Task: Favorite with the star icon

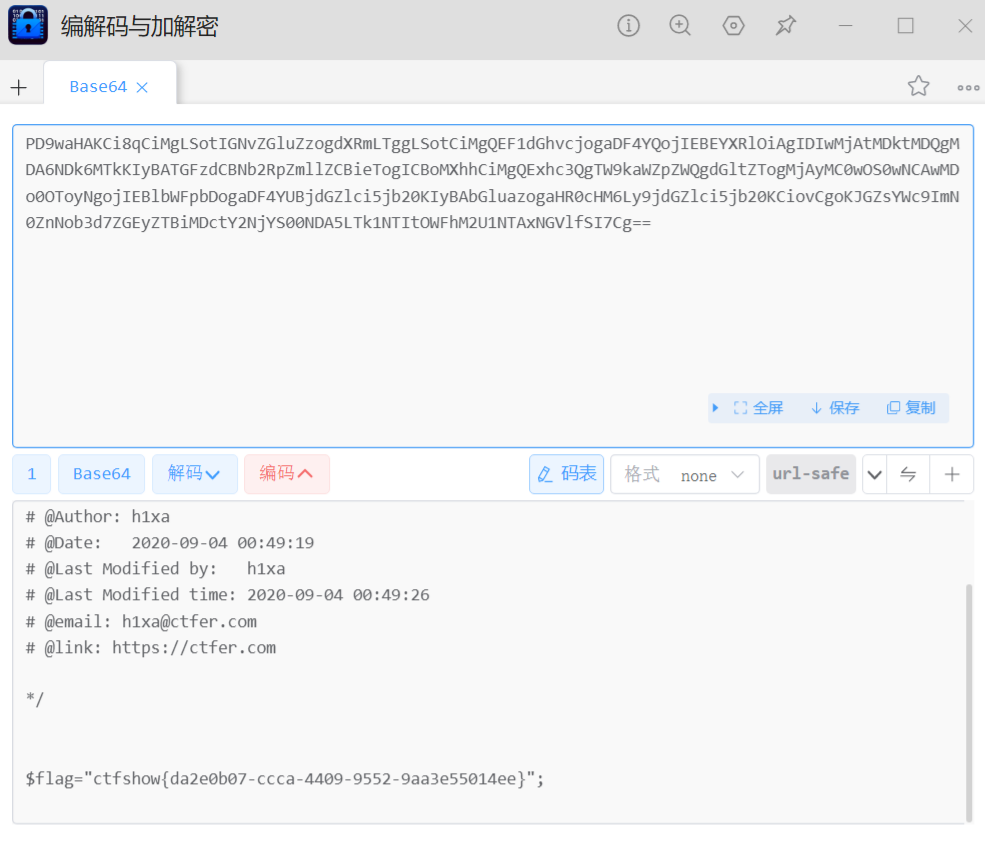Action: (x=918, y=86)
